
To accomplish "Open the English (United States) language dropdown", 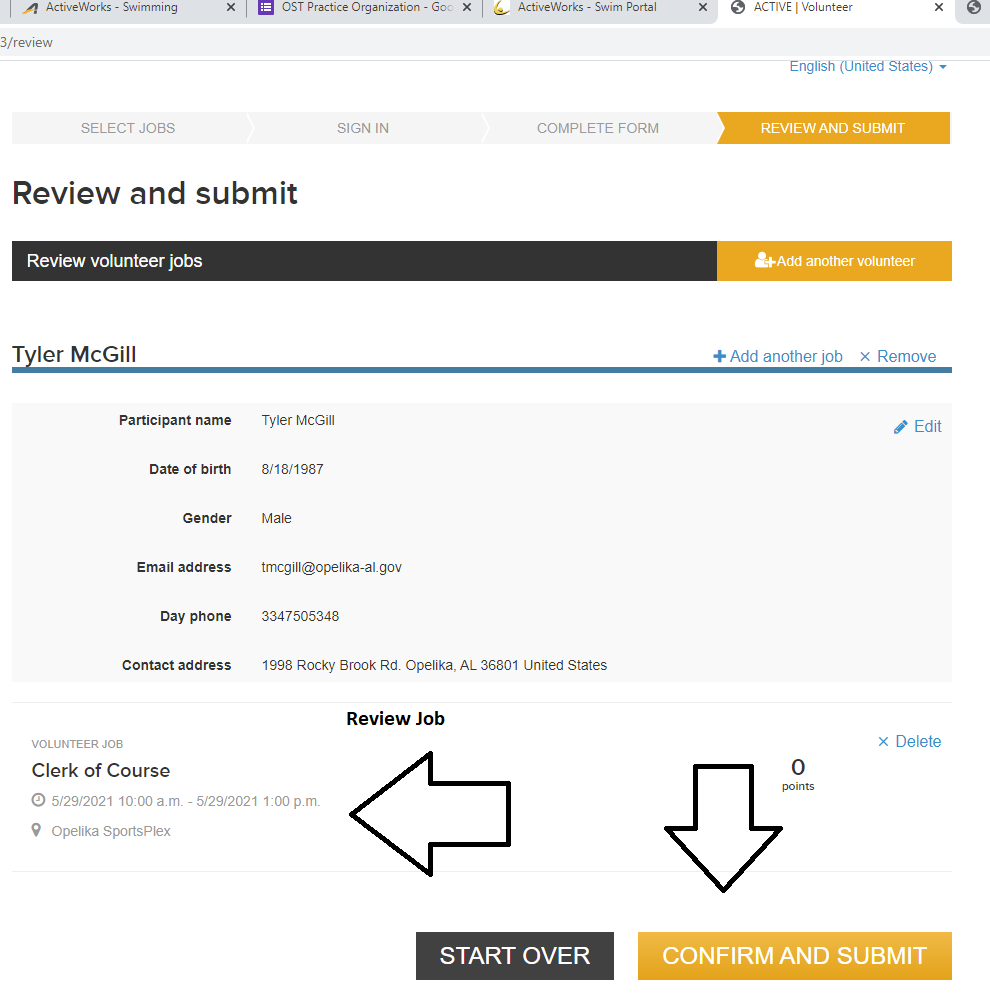I will tap(867, 66).
